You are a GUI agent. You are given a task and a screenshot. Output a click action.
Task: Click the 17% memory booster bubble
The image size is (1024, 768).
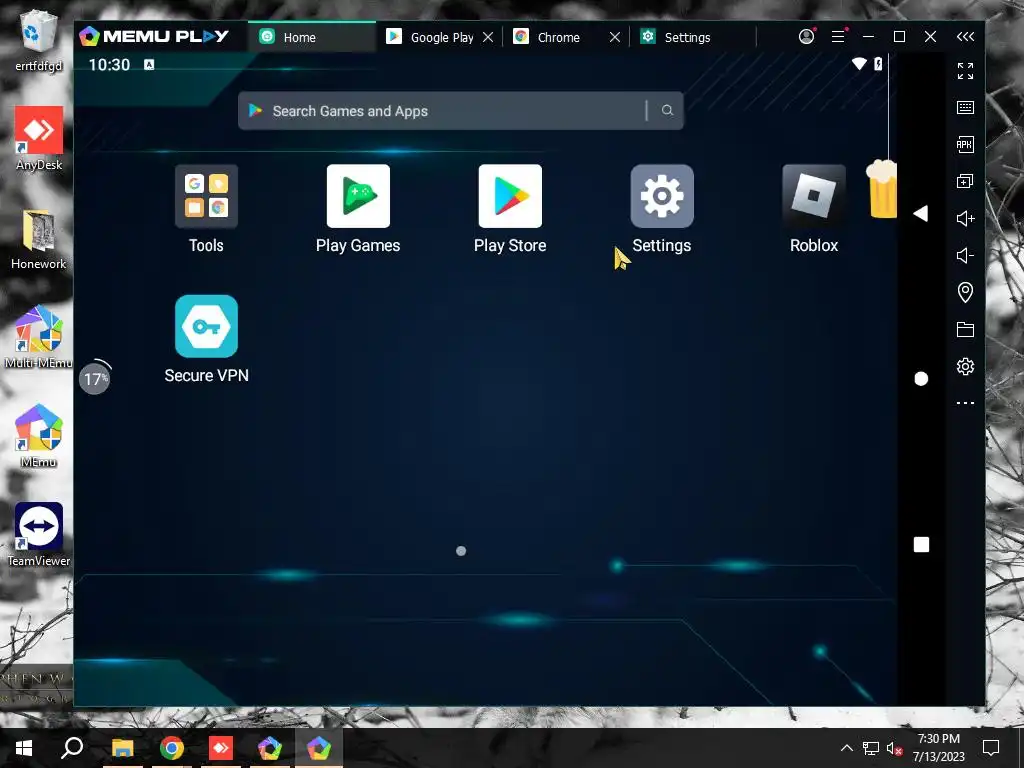[x=95, y=378]
